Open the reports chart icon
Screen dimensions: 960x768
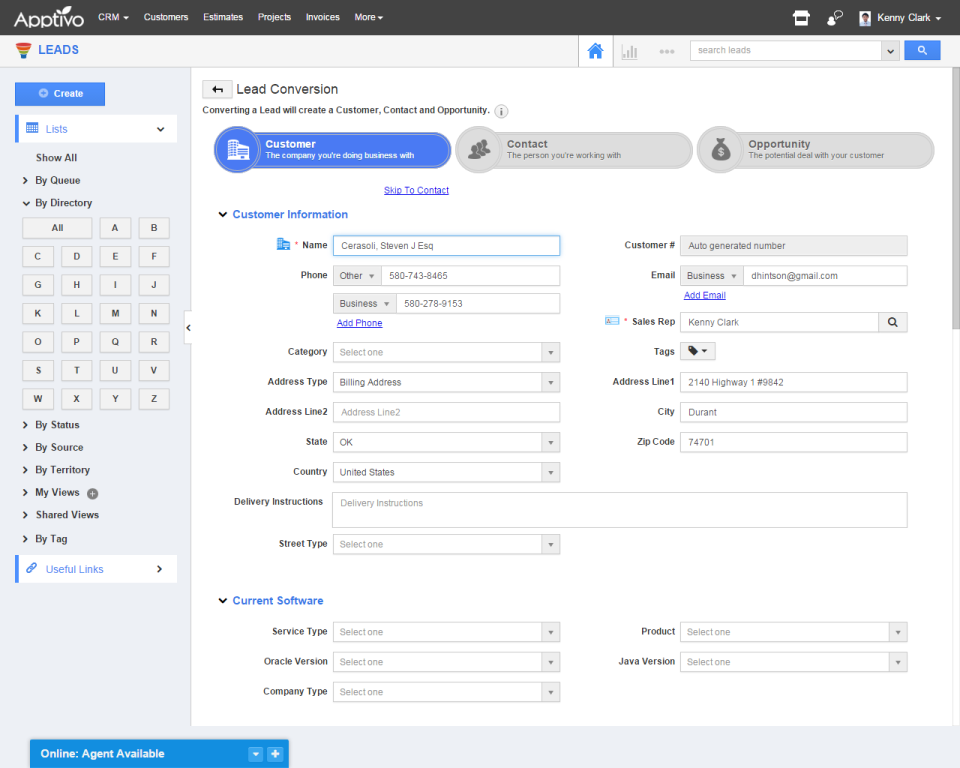(x=628, y=49)
